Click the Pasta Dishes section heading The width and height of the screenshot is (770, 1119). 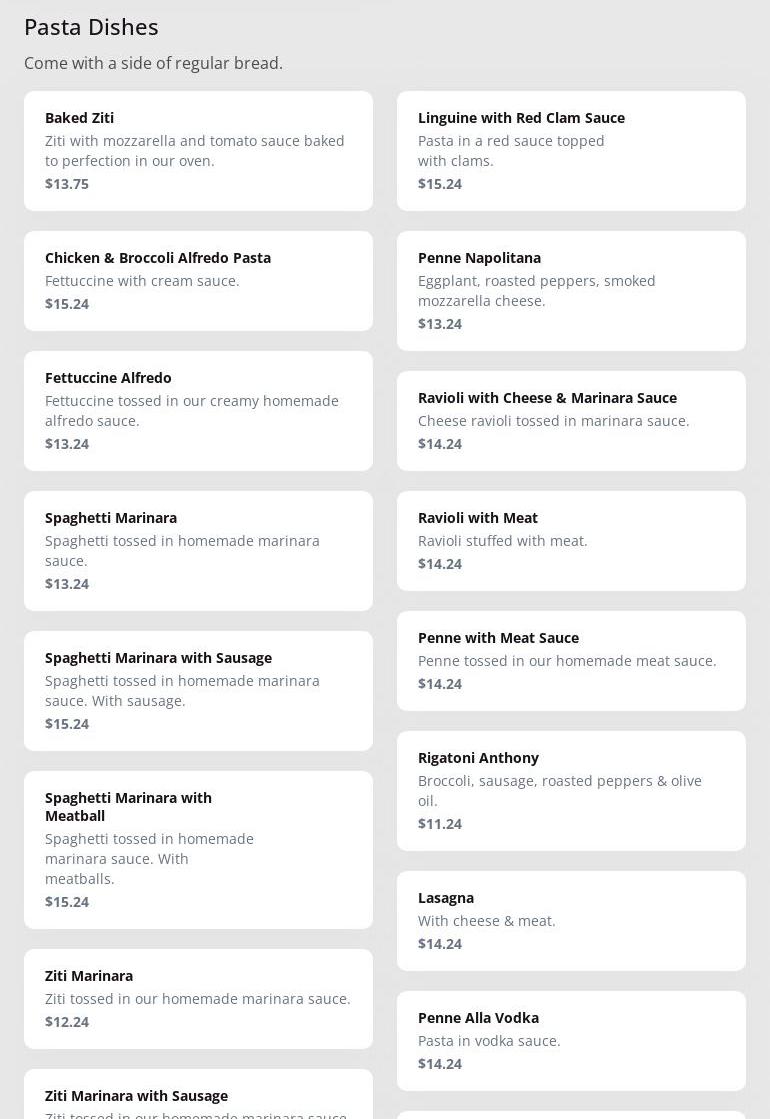click(91, 27)
